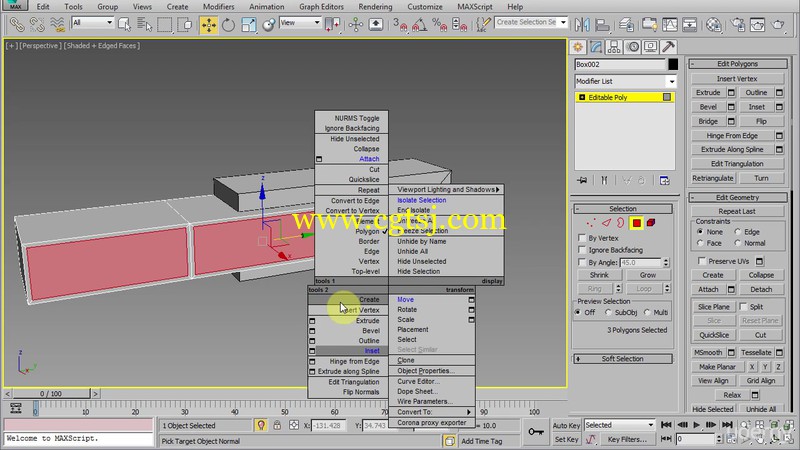Enable the Ignore Backfacing checkbox
The width and height of the screenshot is (800, 450).
click(582, 250)
